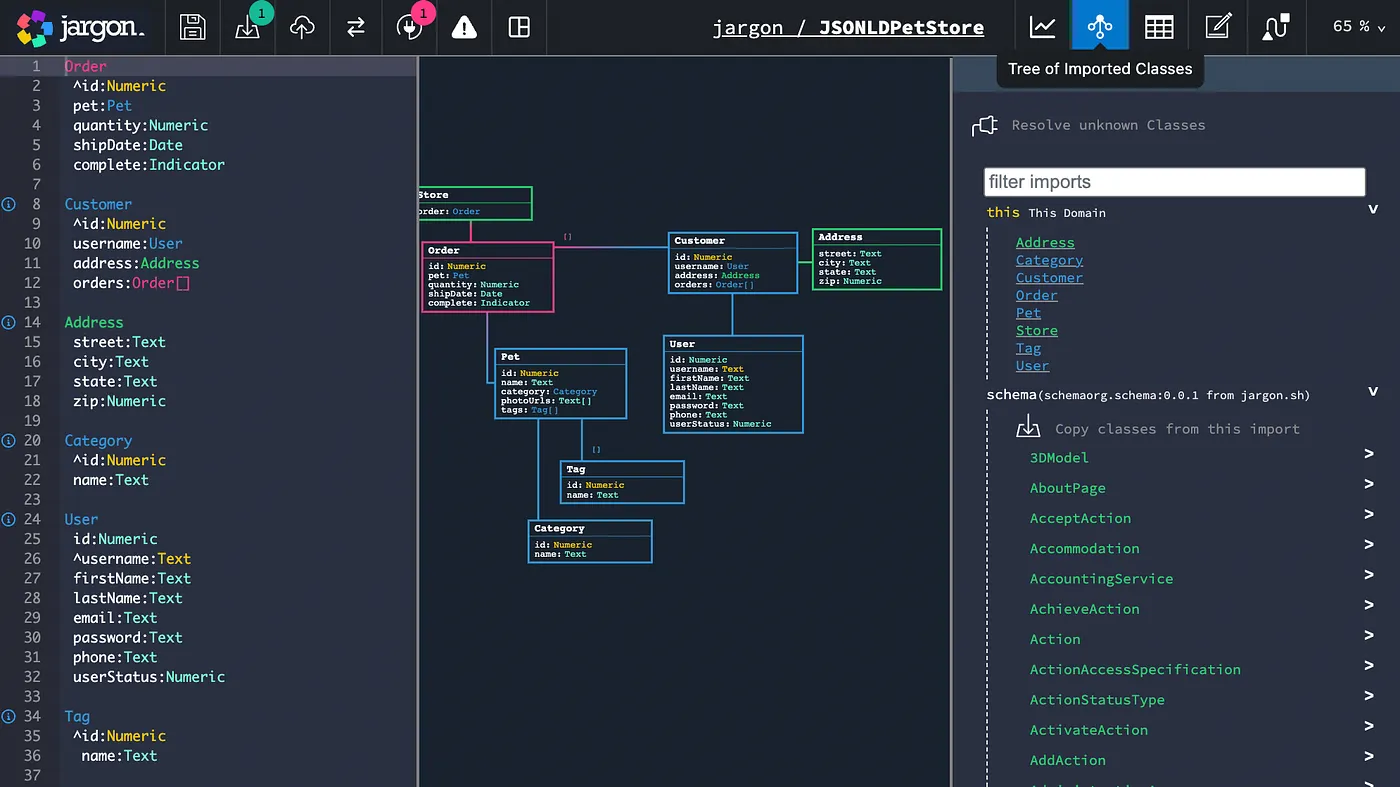Image resolution: width=1400 pixels, height=787 pixels.
Task: Switch to the connector flow tab near the bell
Action: pyautogui.click(x=1276, y=27)
